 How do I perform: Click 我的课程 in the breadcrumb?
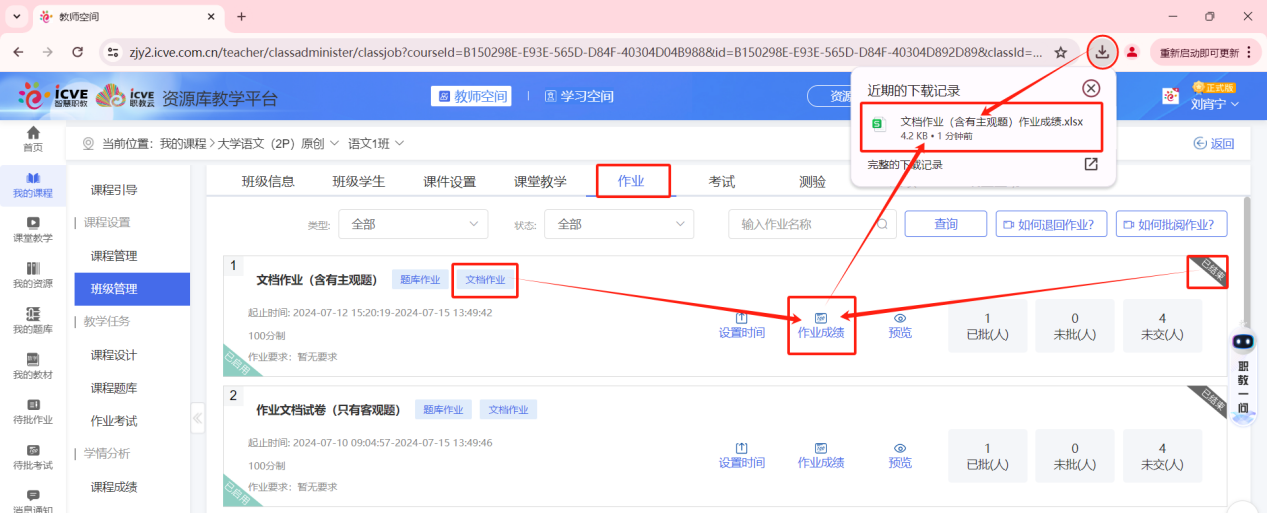(182, 144)
